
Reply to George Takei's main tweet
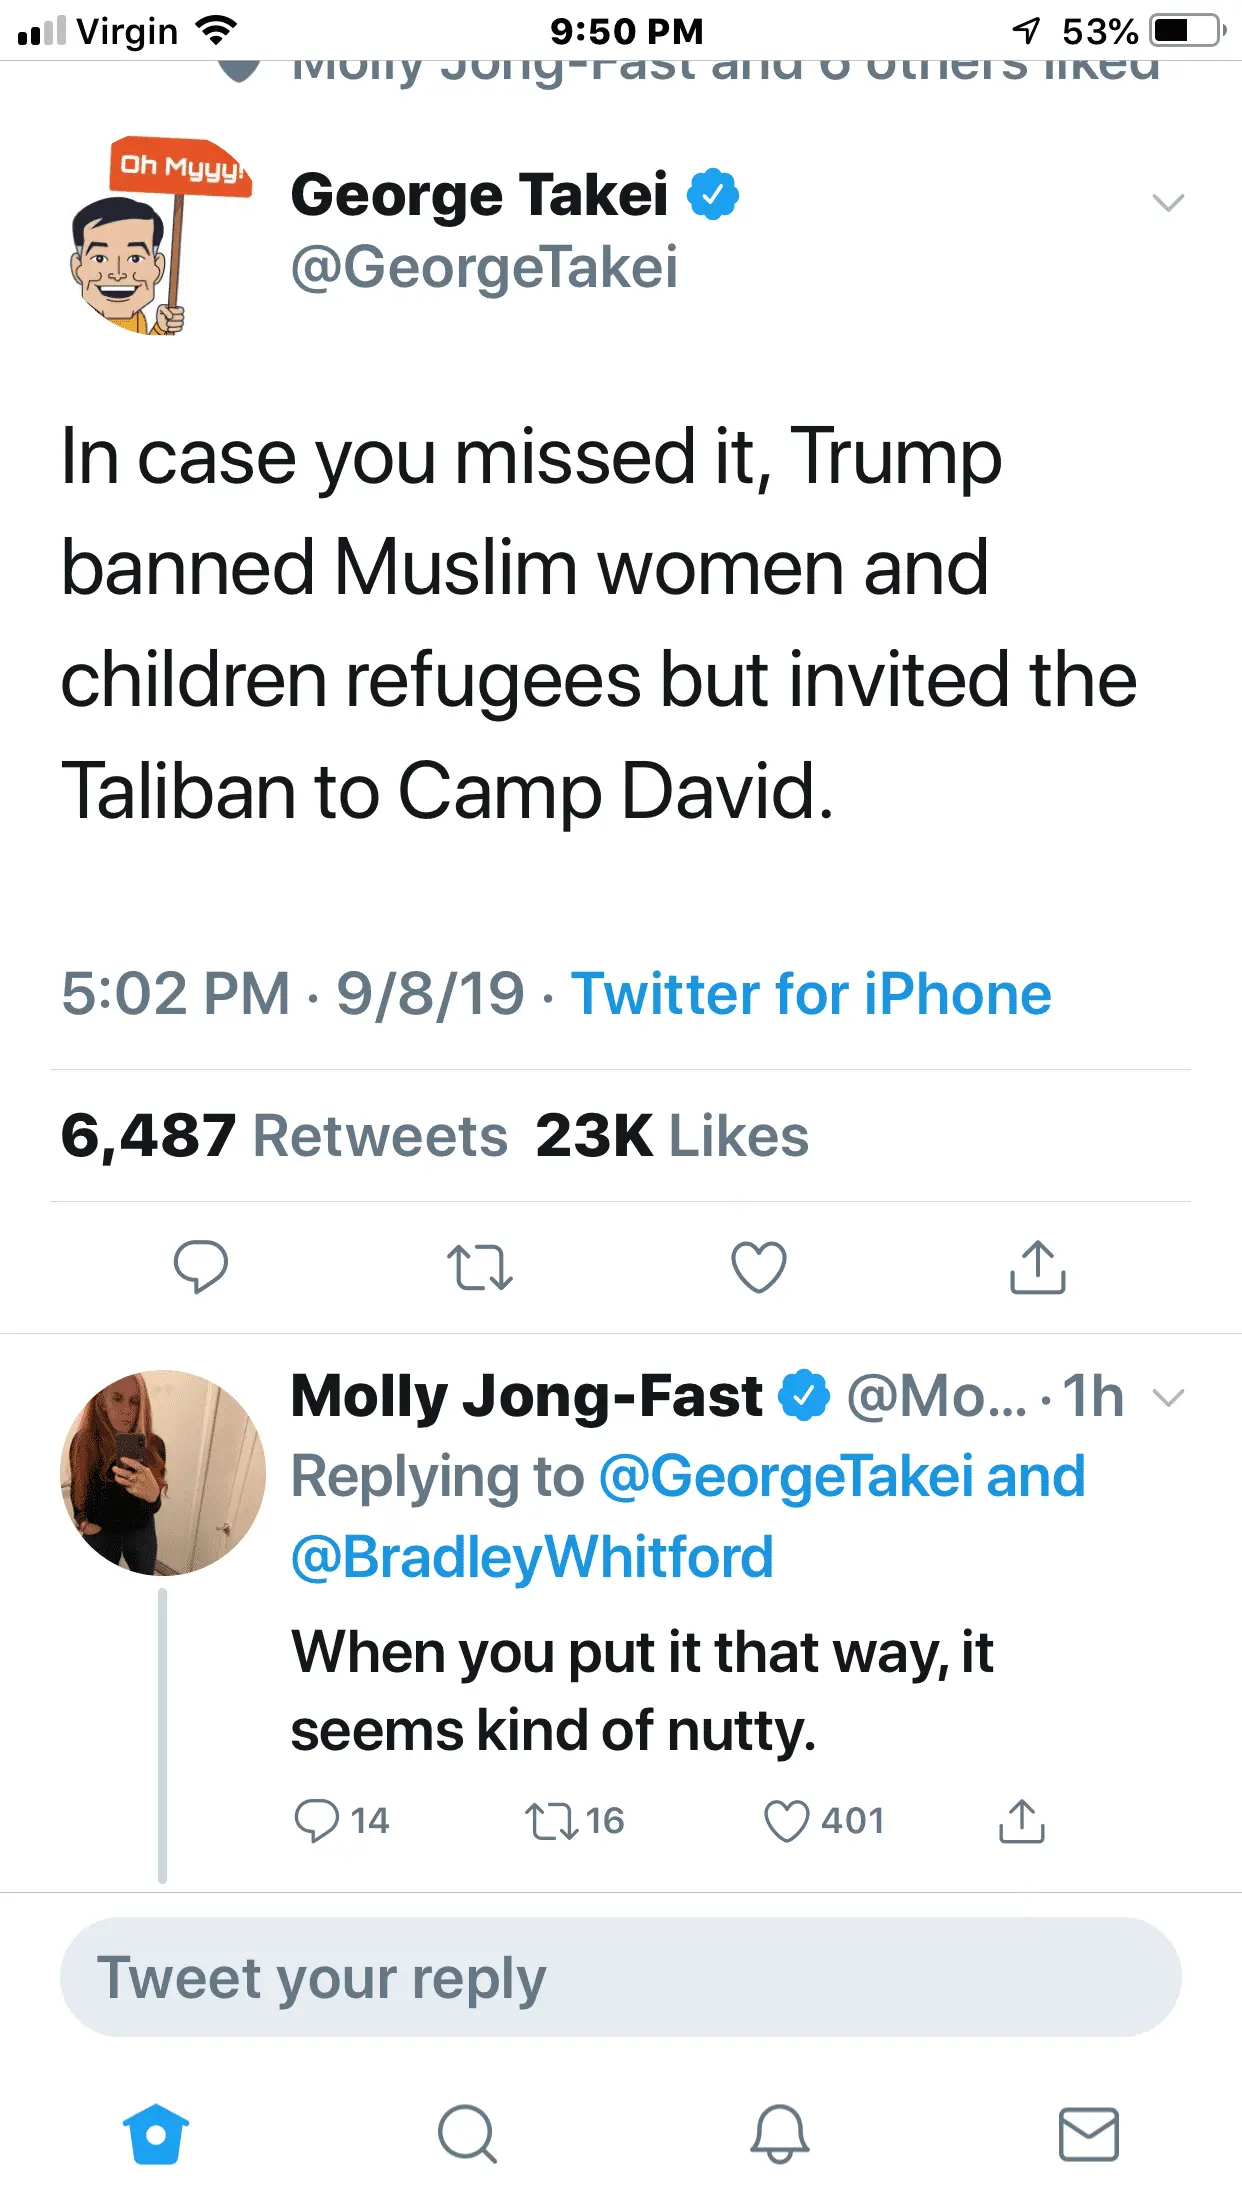tap(200, 1267)
